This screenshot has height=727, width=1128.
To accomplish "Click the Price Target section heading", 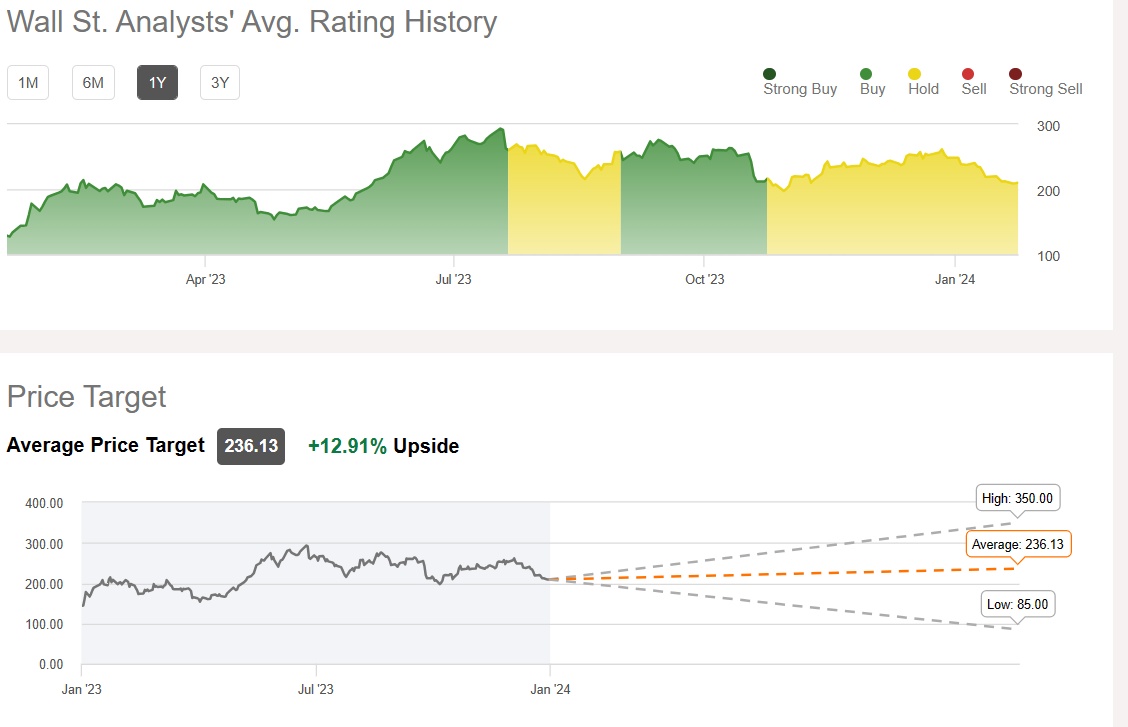I will (87, 397).
